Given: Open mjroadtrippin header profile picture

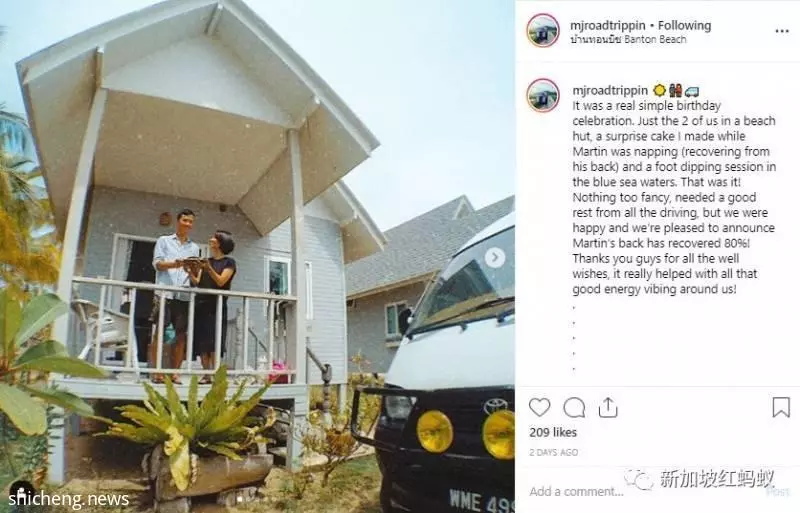Looking at the screenshot, I should [x=543, y=31].
